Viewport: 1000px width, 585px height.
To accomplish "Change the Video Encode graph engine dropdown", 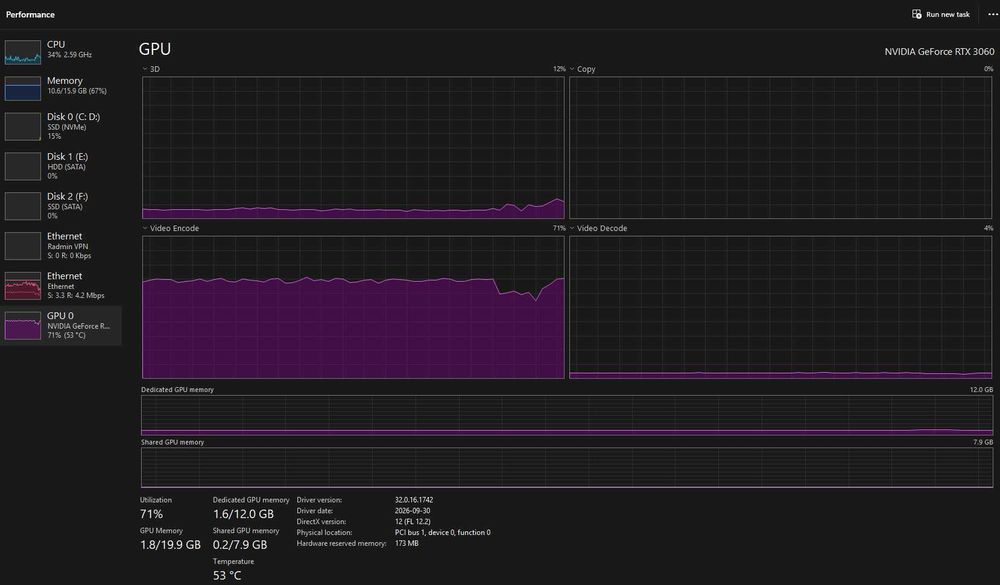I will coord(170,228).
